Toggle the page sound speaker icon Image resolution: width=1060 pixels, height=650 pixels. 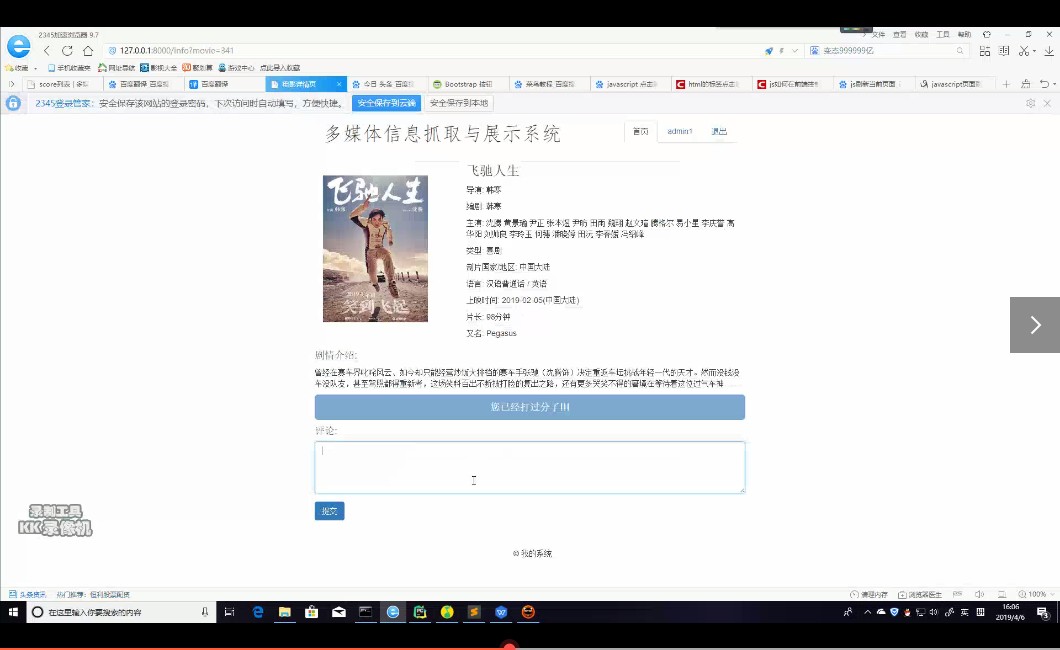979,595
